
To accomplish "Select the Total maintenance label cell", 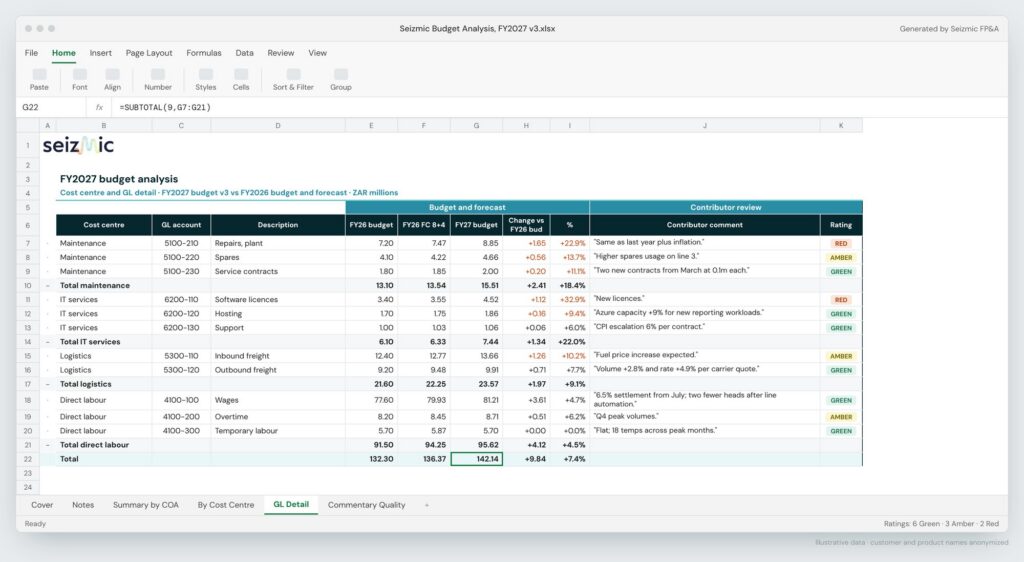I will click(104, 285).
